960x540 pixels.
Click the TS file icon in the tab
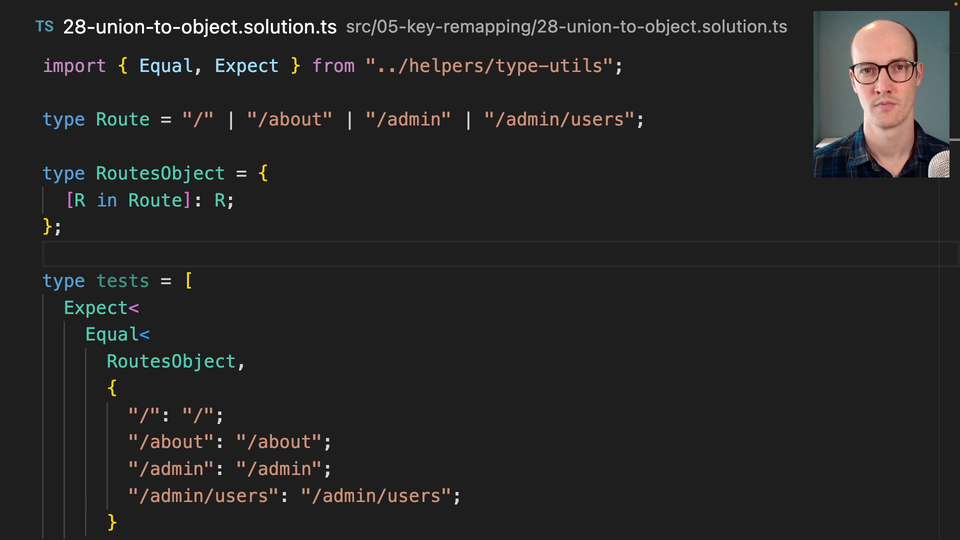click(x=44, y=27)
